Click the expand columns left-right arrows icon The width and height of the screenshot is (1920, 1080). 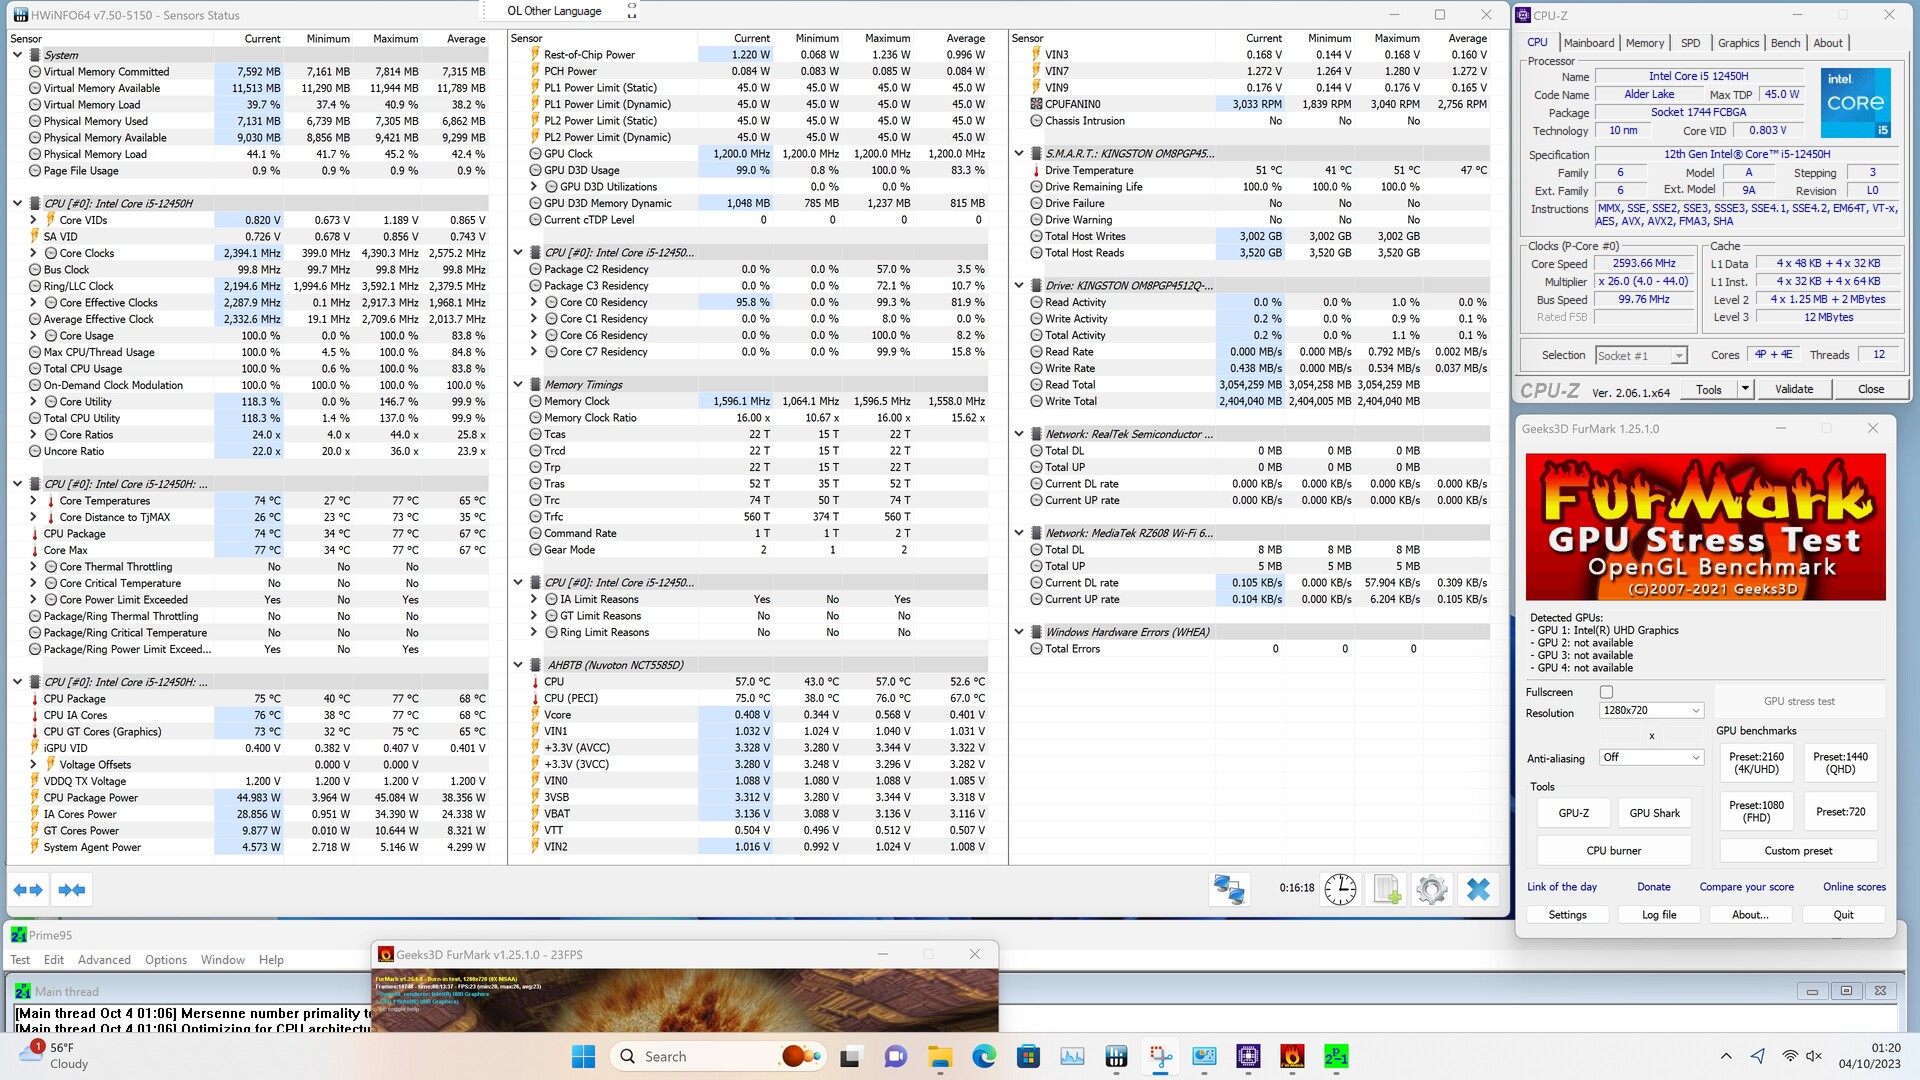[28, 889]
